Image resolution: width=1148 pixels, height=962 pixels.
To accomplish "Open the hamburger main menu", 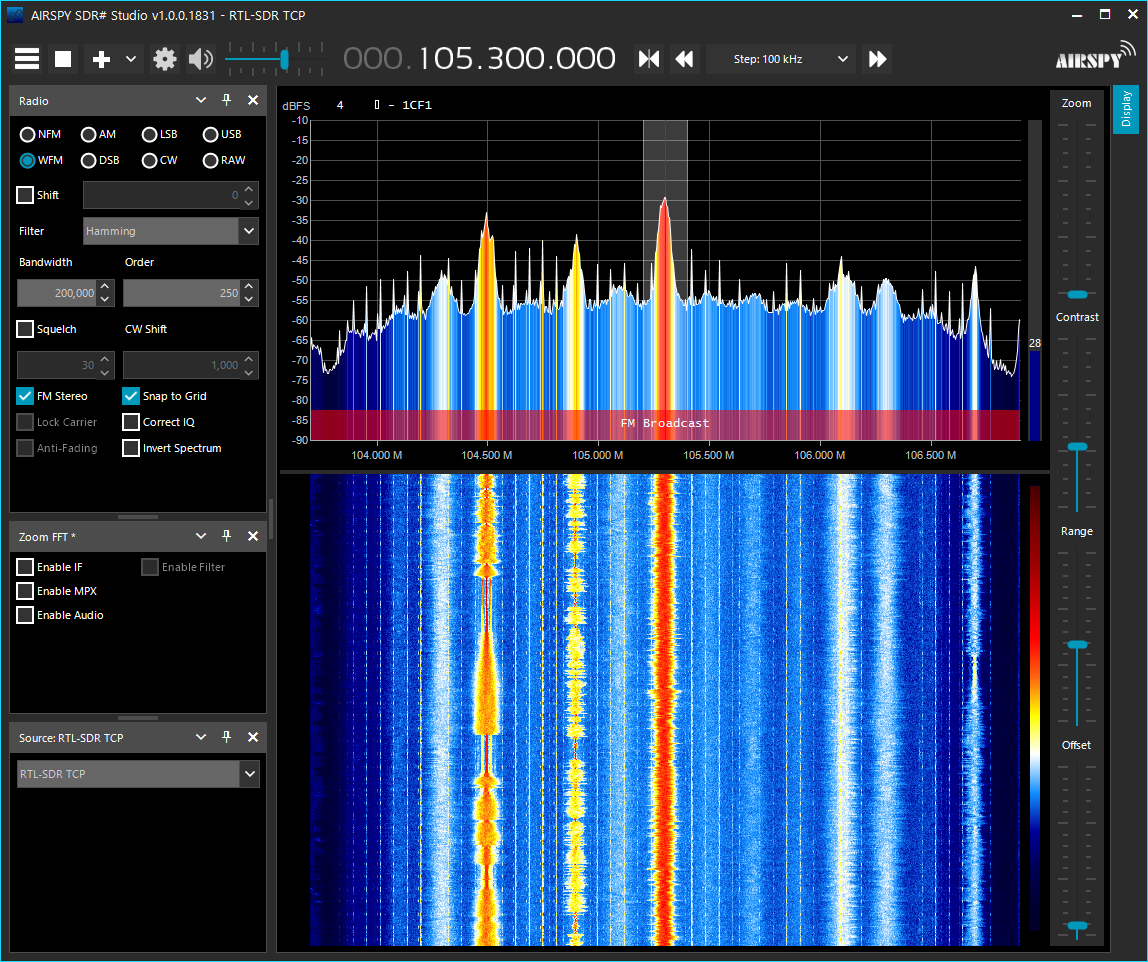I will (27, 59).
